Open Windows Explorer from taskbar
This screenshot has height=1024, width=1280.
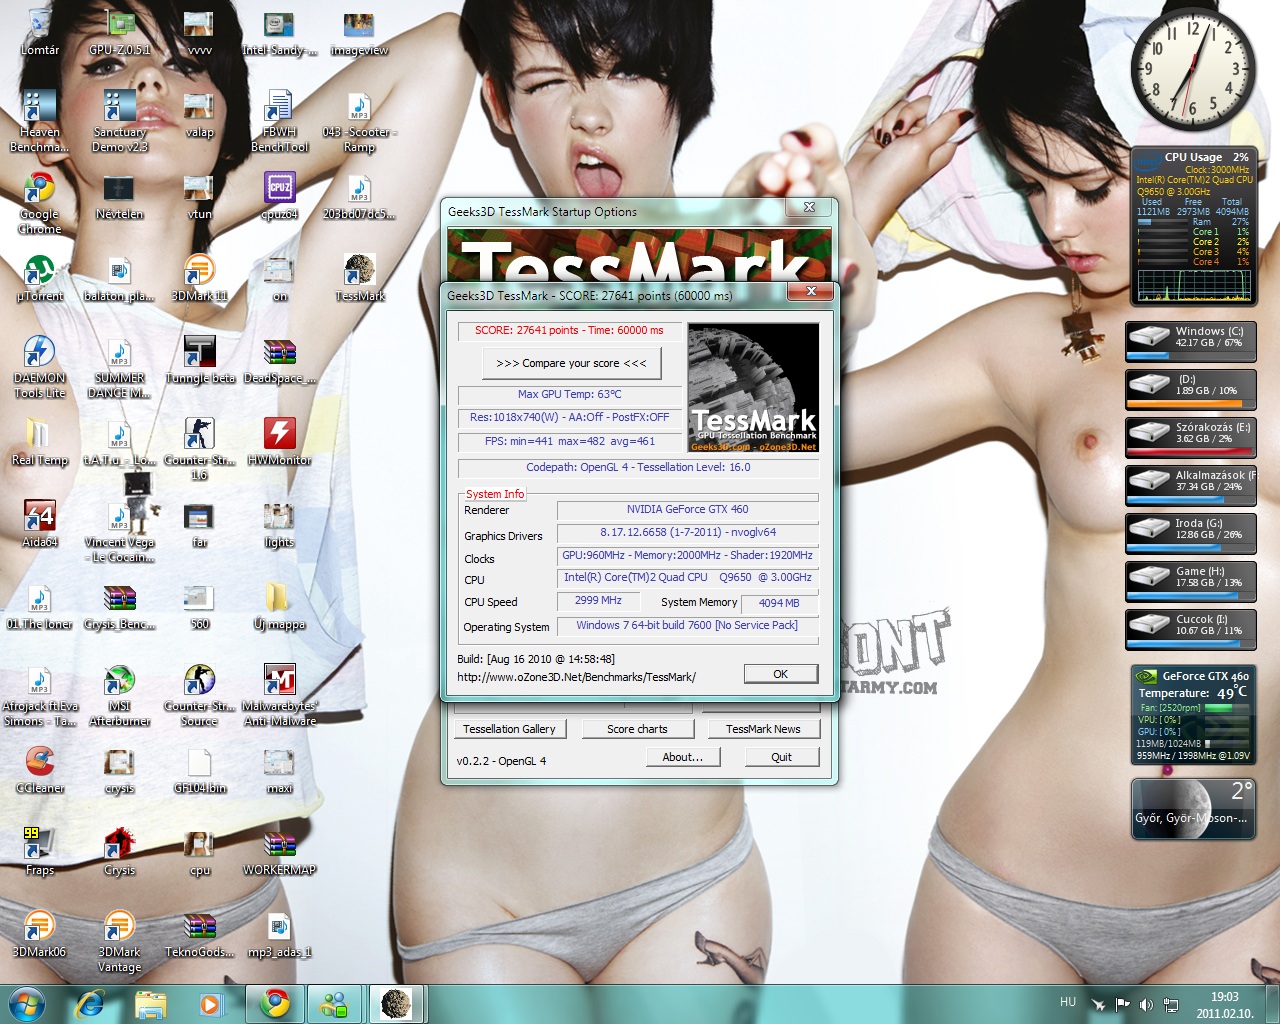(x=150, y=1004)
